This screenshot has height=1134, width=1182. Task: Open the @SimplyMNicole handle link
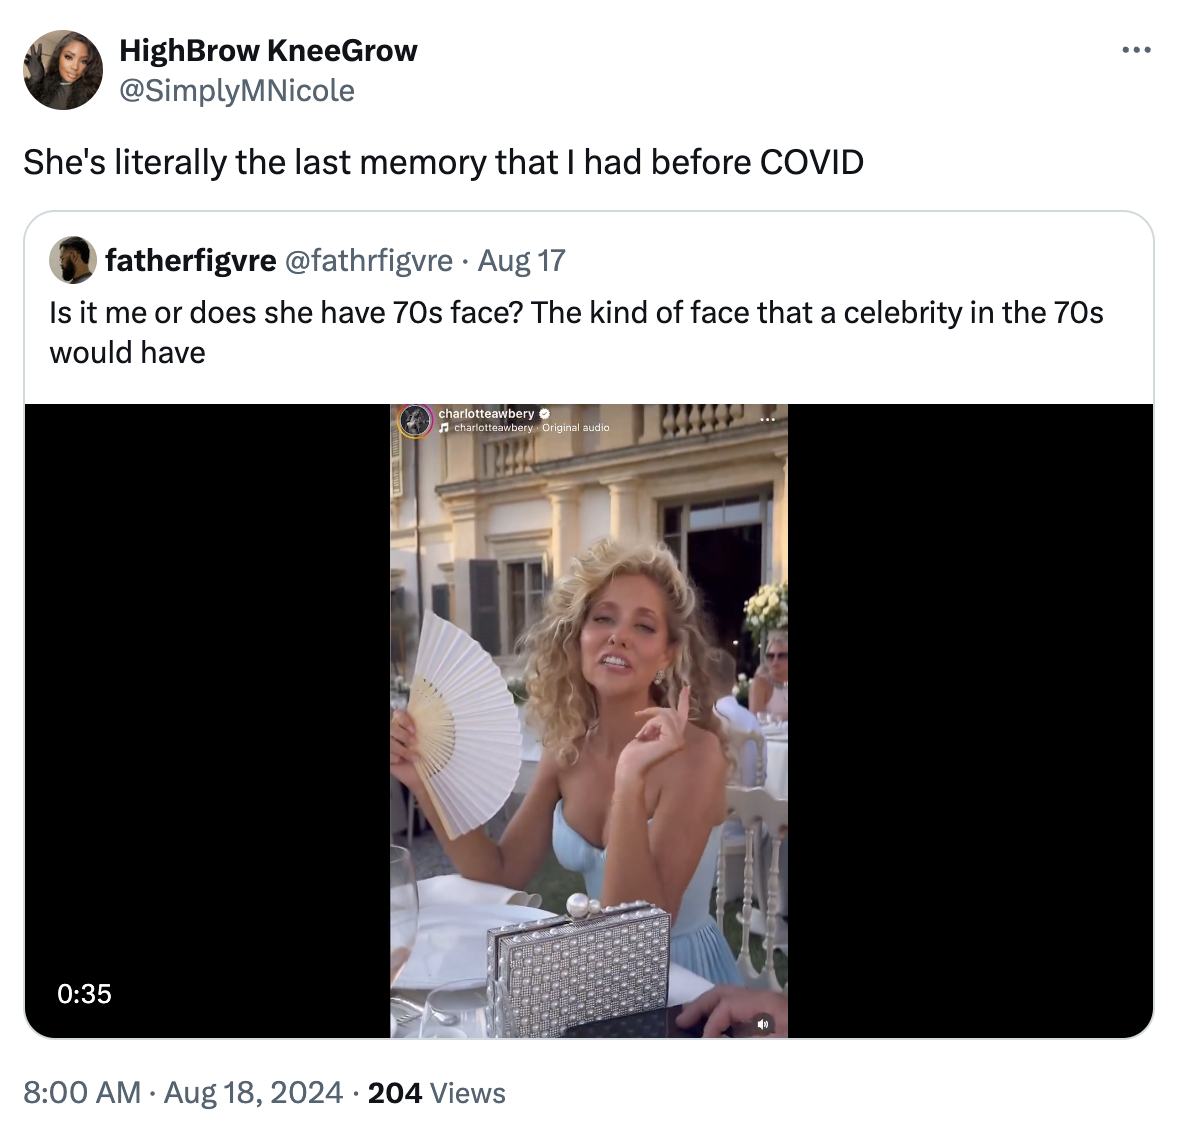pyautogui.click(x=237, y=90)
